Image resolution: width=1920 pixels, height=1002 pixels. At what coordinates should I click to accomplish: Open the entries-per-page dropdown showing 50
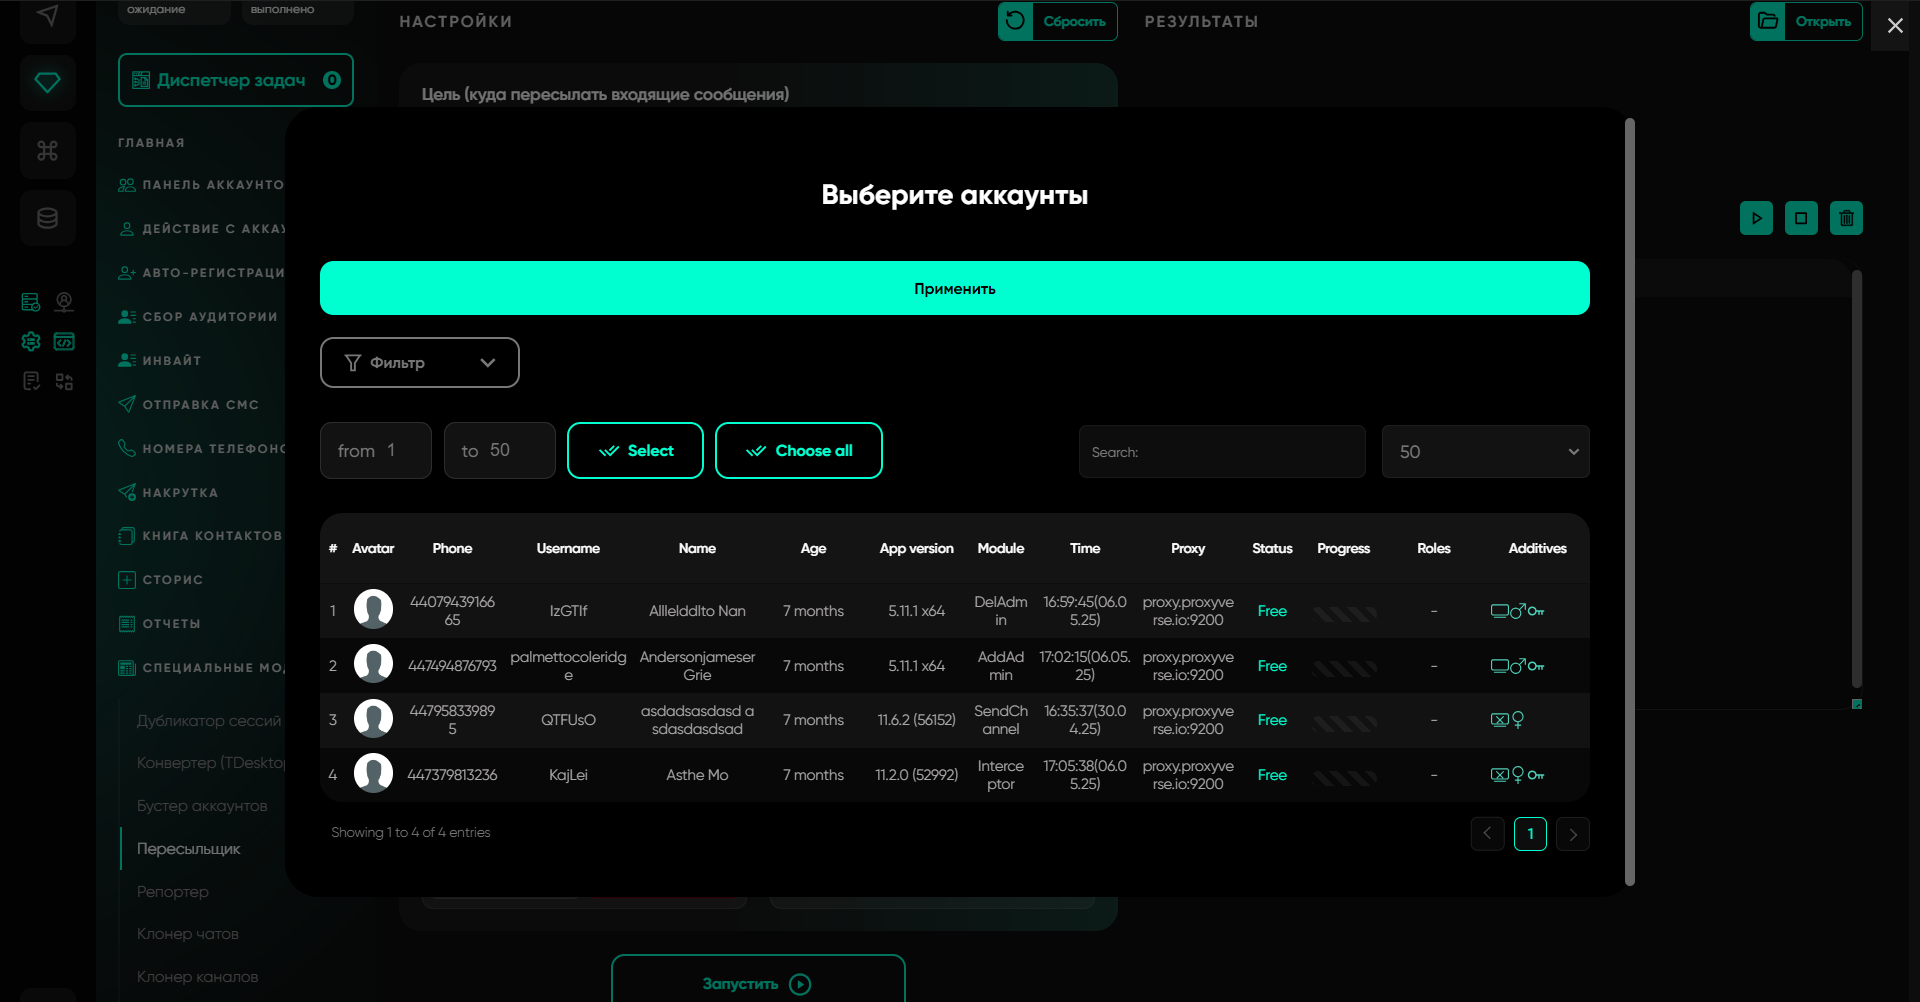coord(1485,452)
